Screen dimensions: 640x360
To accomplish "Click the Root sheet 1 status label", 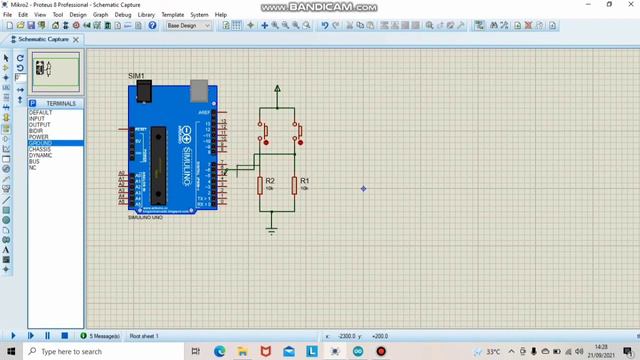I will (144, 336).
